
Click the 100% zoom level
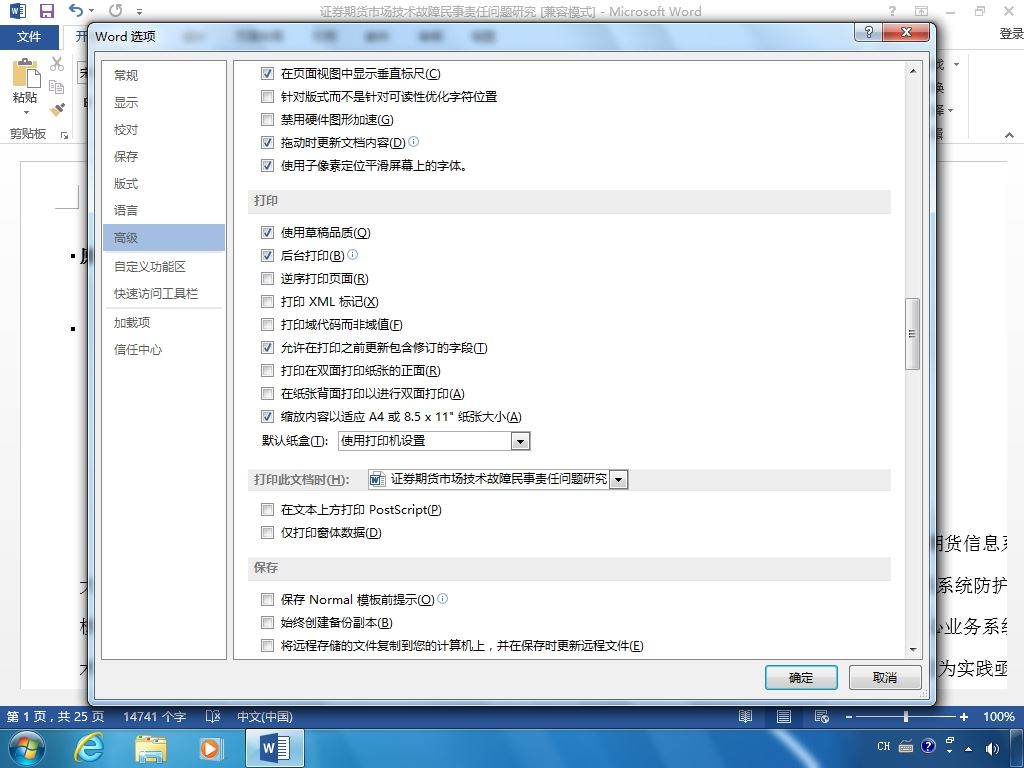[x=999, y=716]
